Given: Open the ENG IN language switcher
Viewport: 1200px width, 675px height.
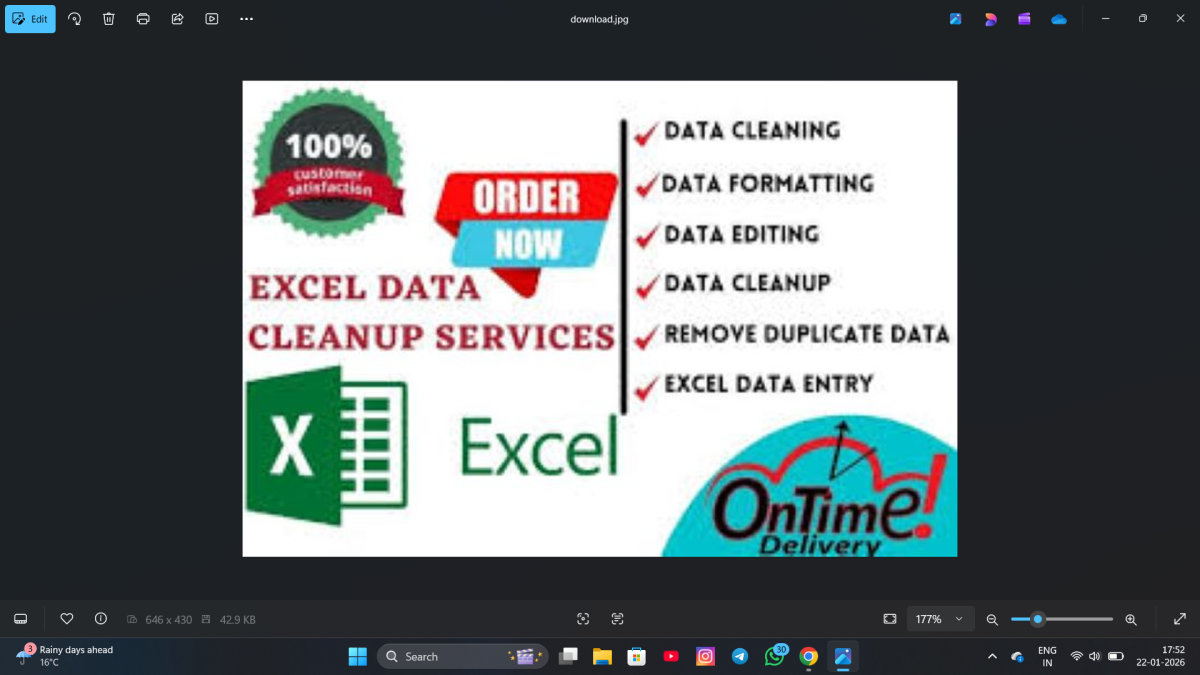Looking at the screenshot, I should point(1047,656).
